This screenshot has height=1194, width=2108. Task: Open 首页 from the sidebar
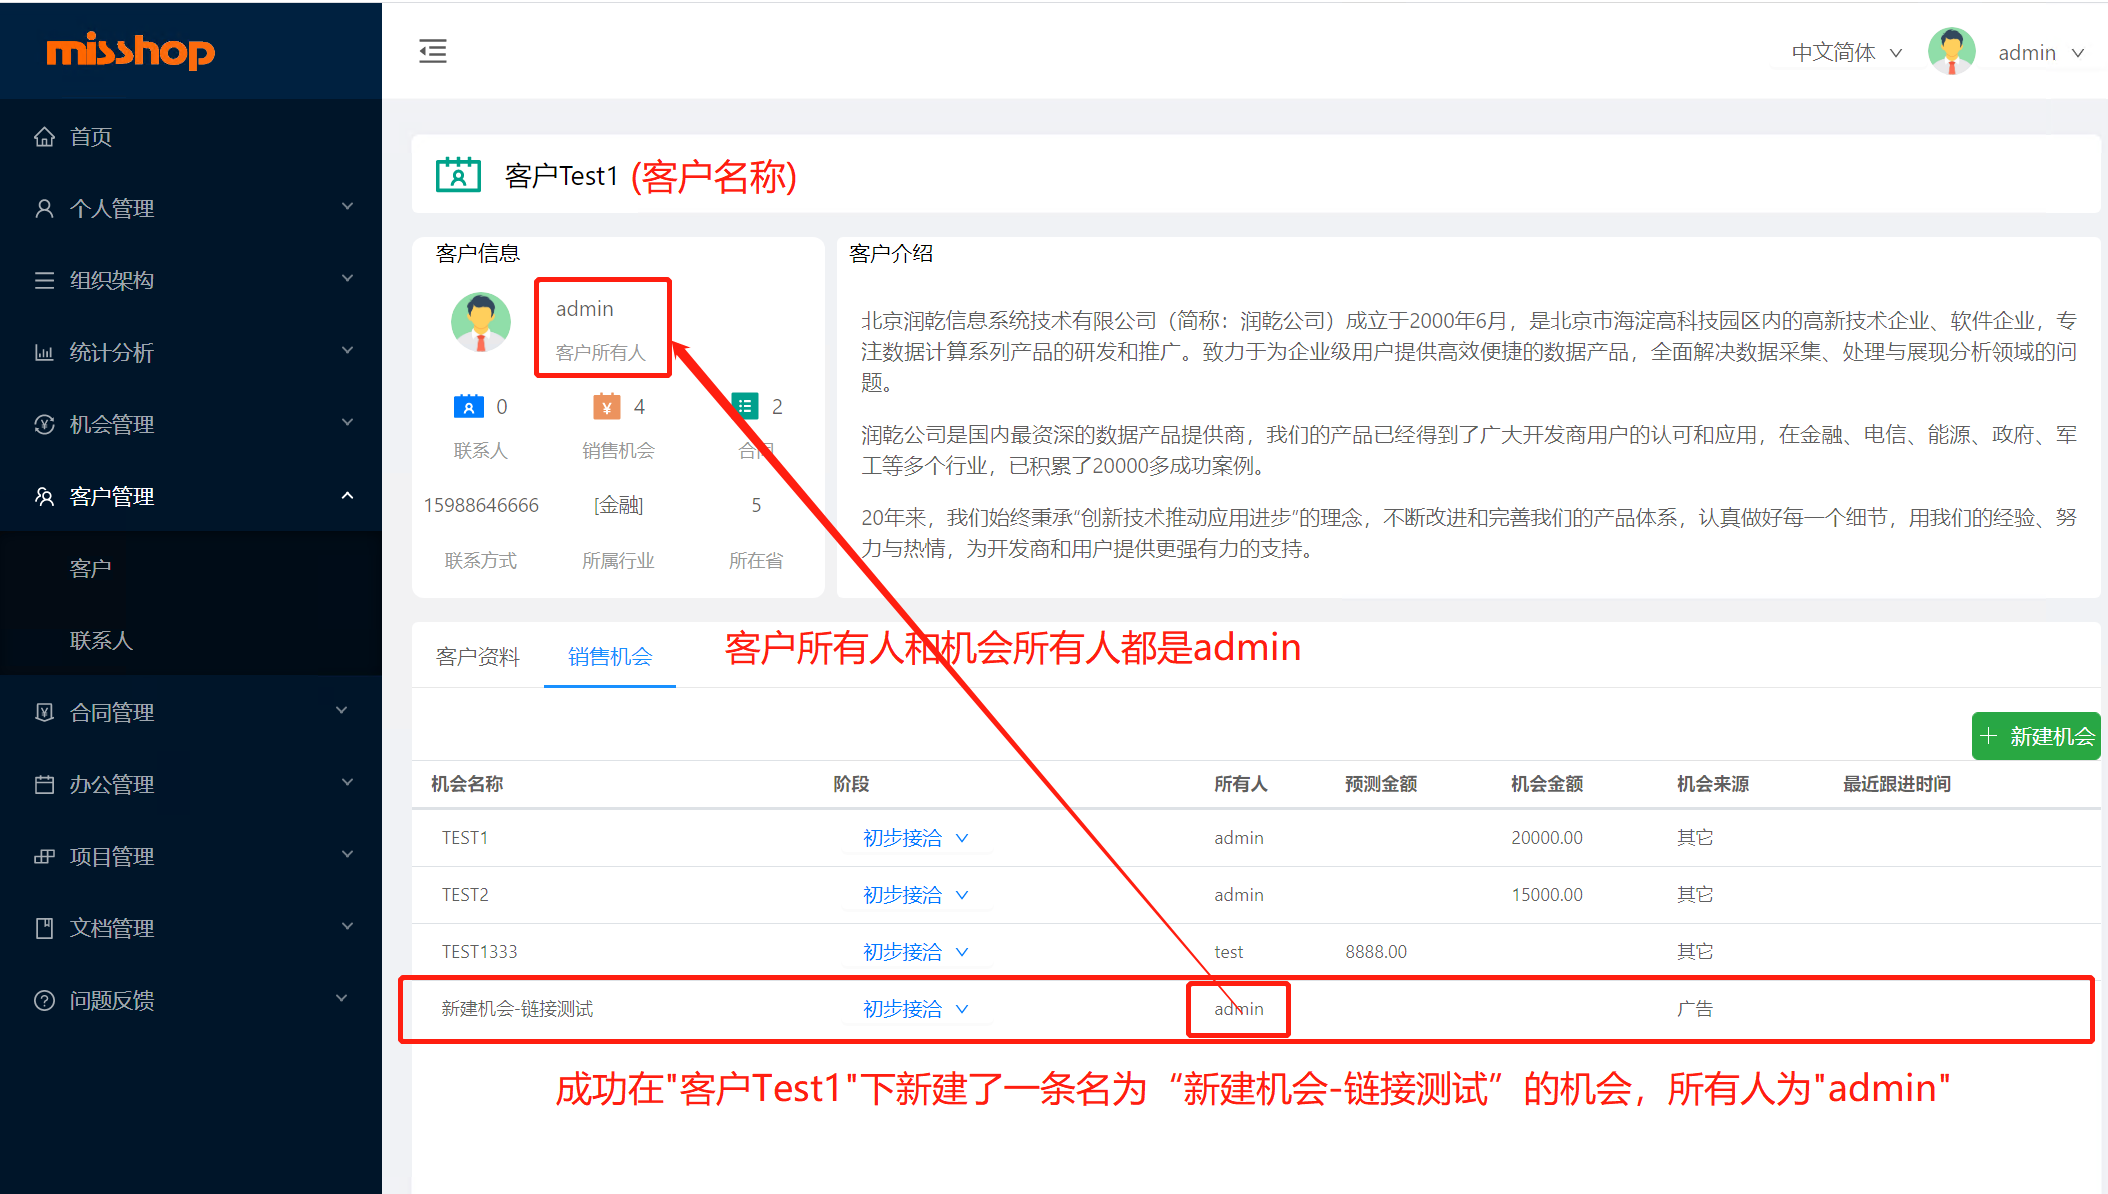[90, 137]
